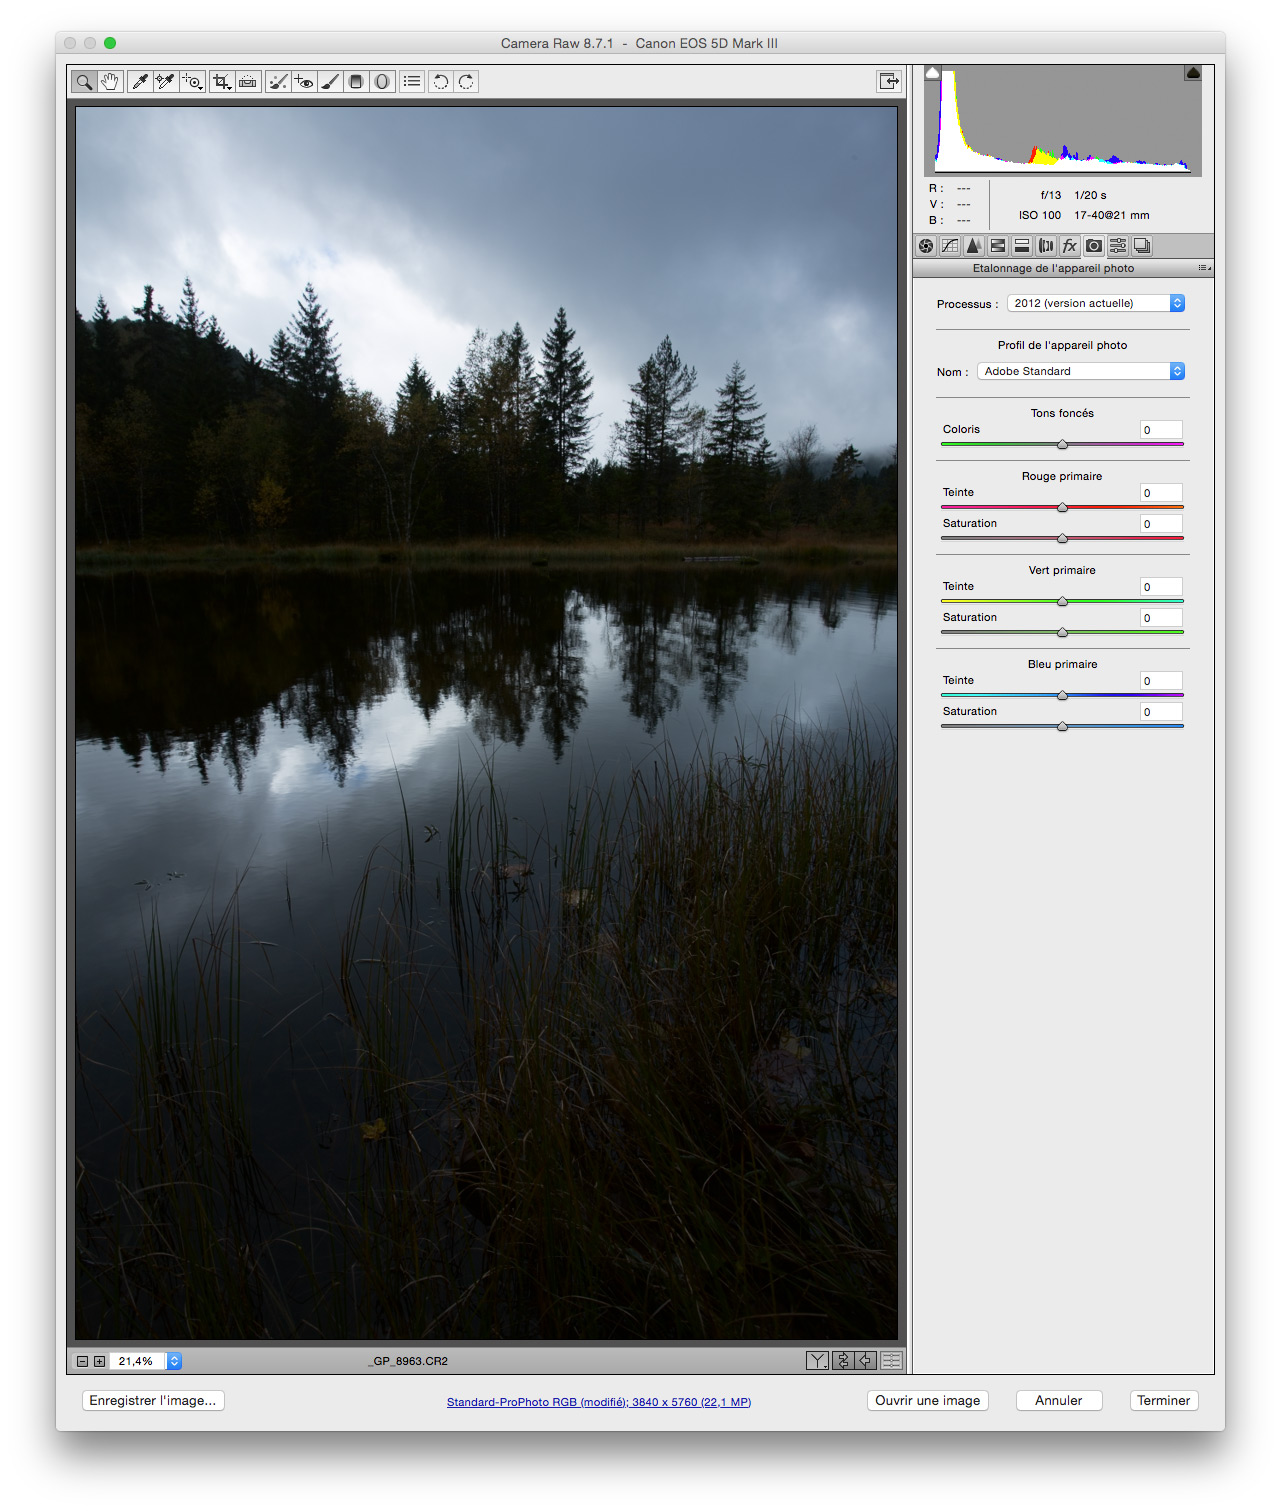
Task: Select the Spot Removal tool
Action: pos(278,82)
